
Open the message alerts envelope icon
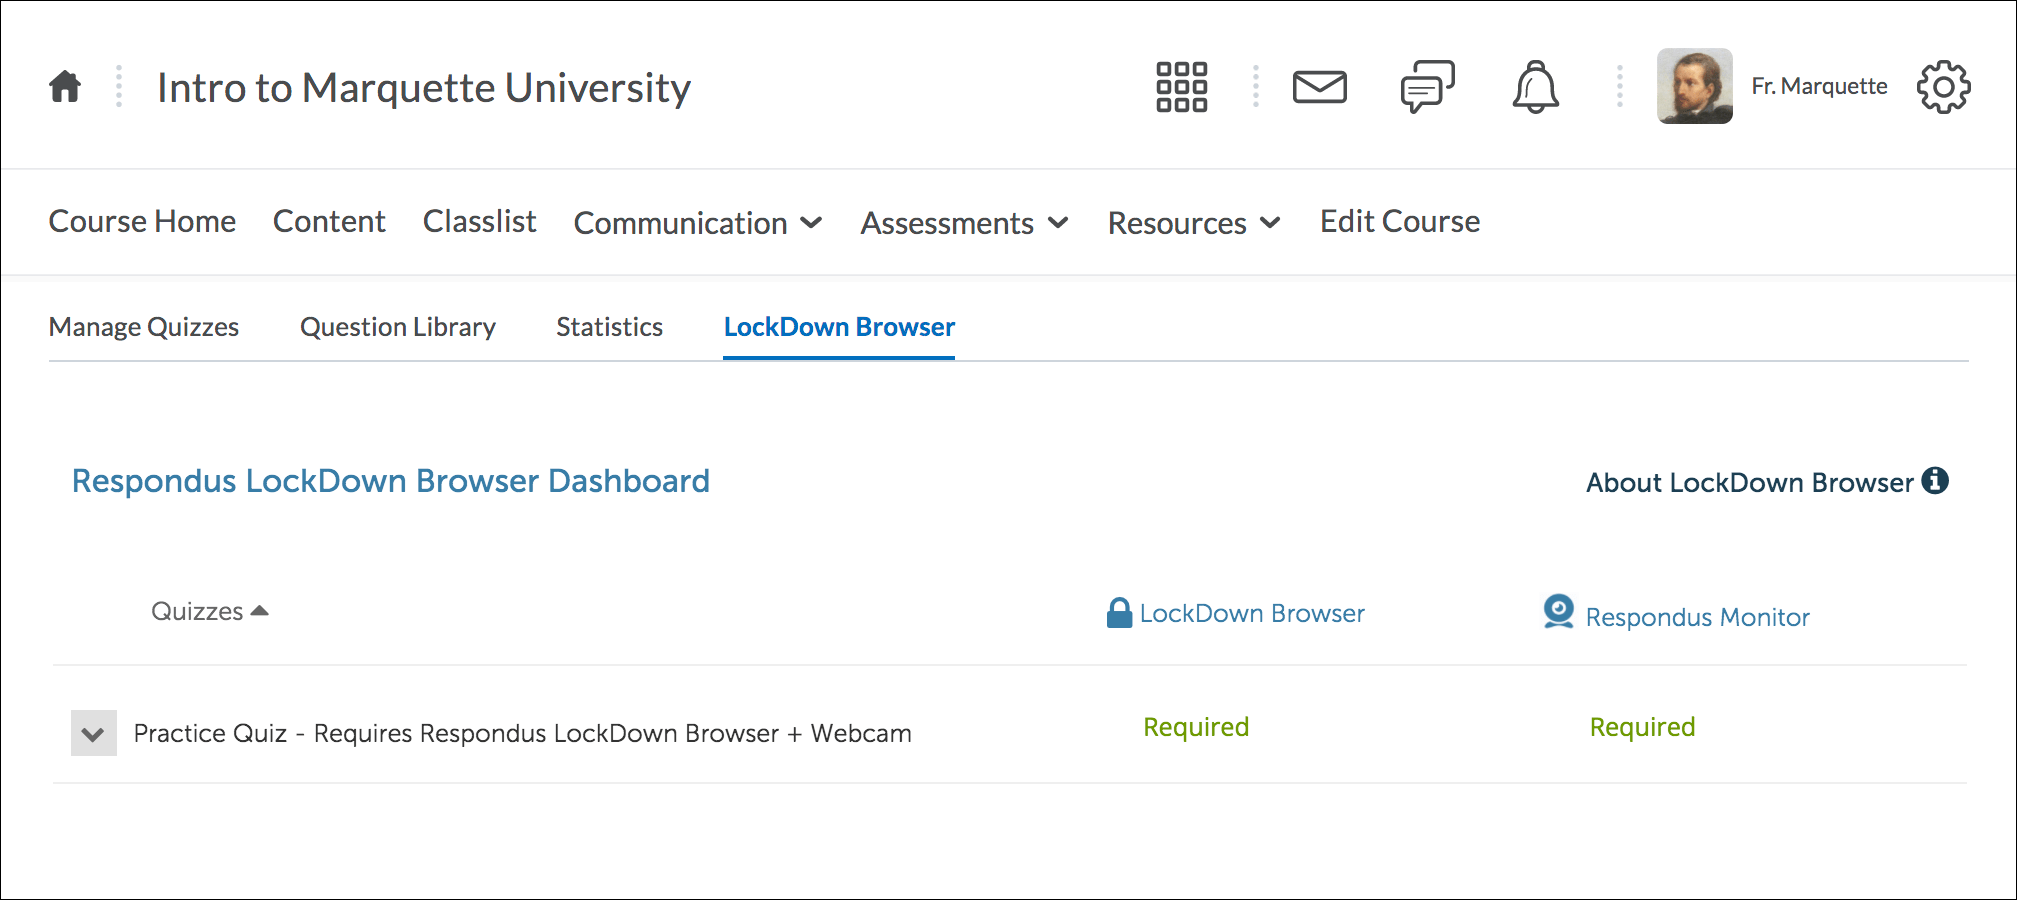tap(1319, 87)
